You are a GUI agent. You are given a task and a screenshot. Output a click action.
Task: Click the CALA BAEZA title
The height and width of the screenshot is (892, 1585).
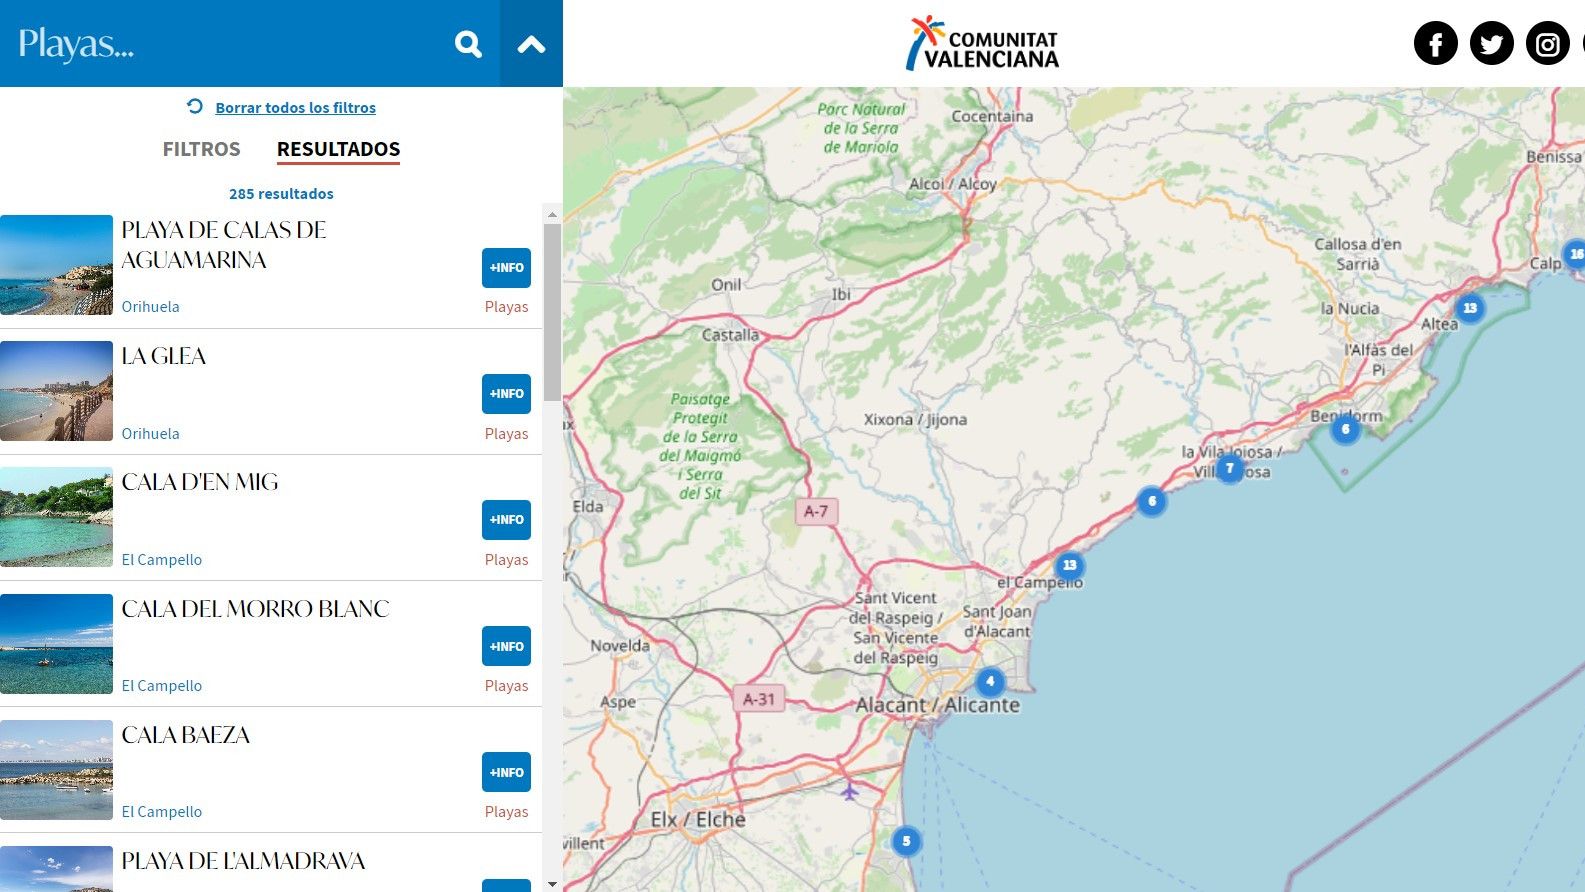[186, 735]
